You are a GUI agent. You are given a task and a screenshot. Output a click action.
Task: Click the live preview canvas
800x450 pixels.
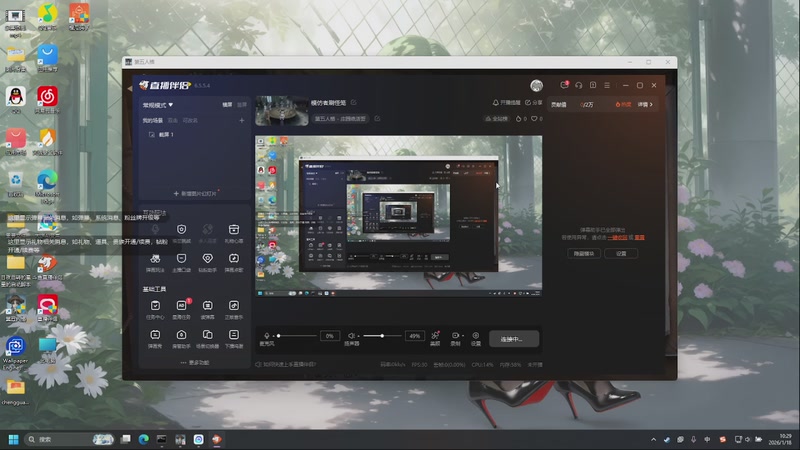[398, 216]
